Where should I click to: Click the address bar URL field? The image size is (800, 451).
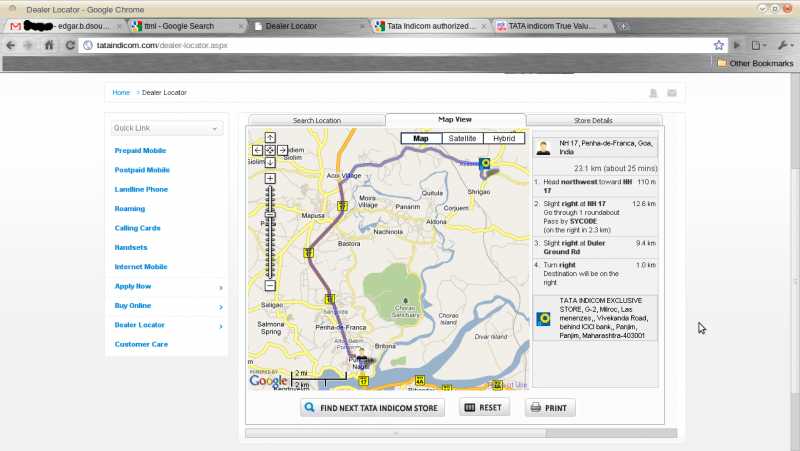coord(398,45)
